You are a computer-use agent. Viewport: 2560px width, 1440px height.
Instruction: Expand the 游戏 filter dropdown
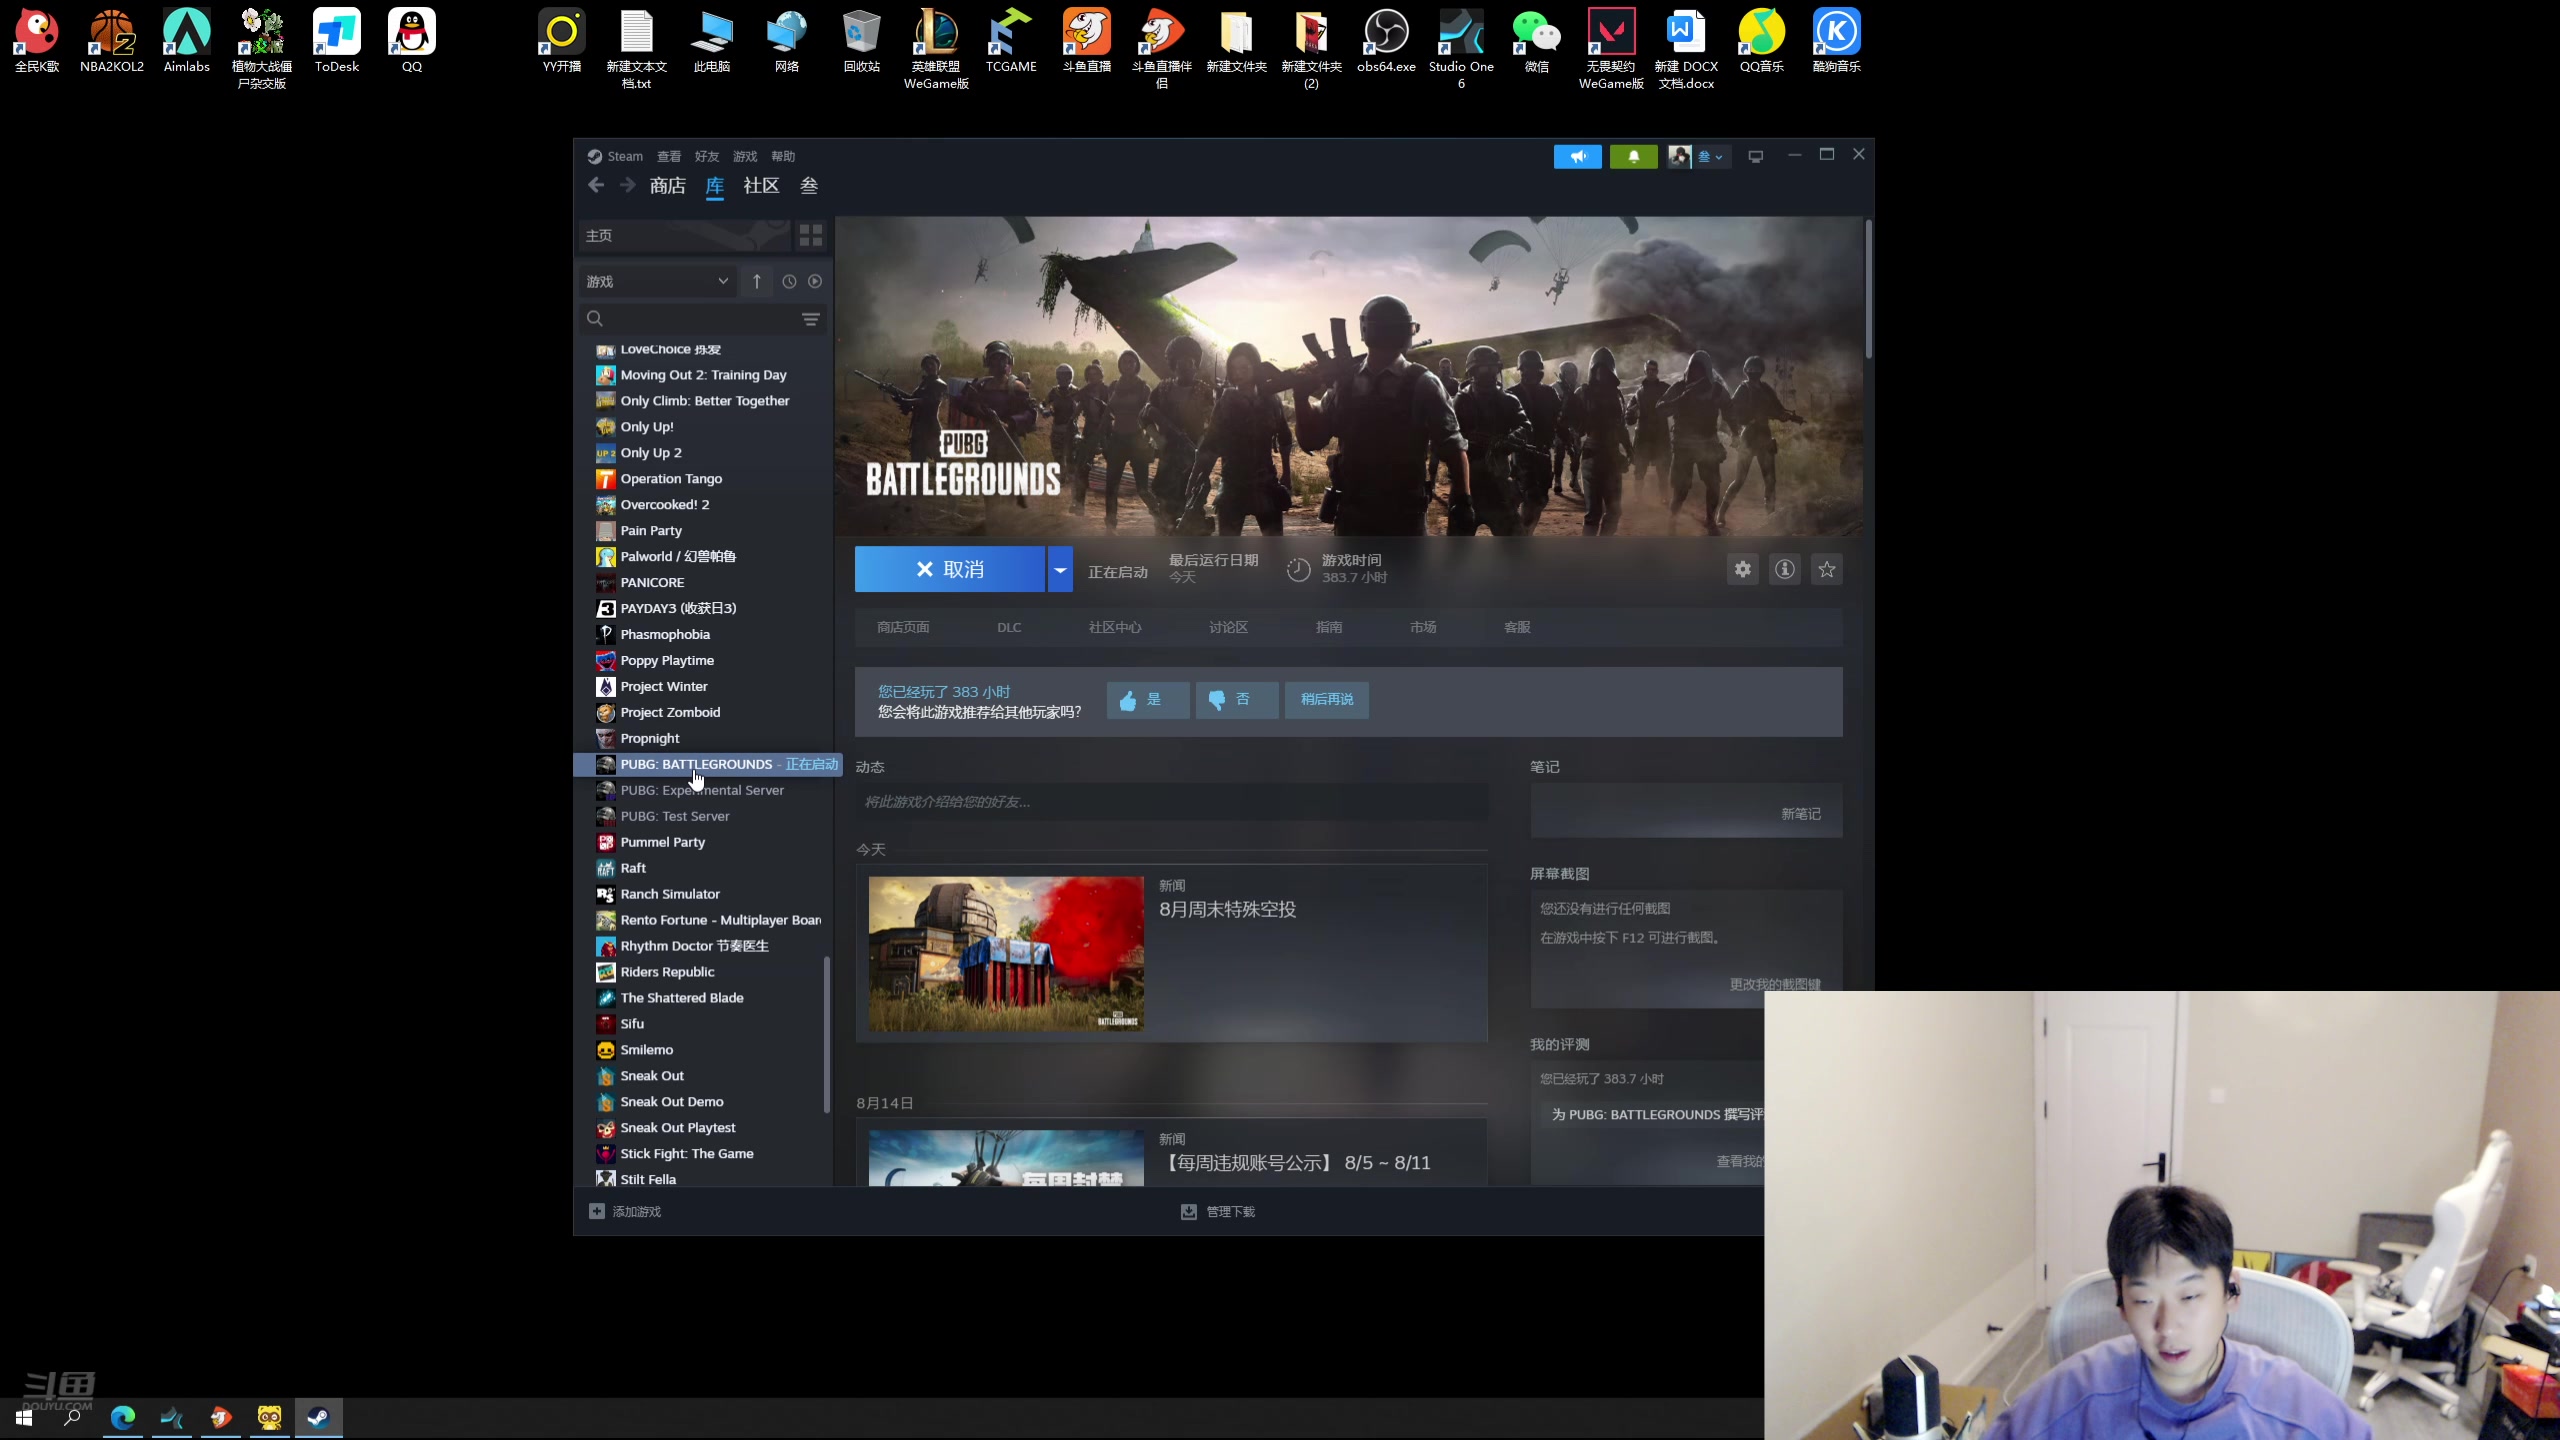[657, 281]
